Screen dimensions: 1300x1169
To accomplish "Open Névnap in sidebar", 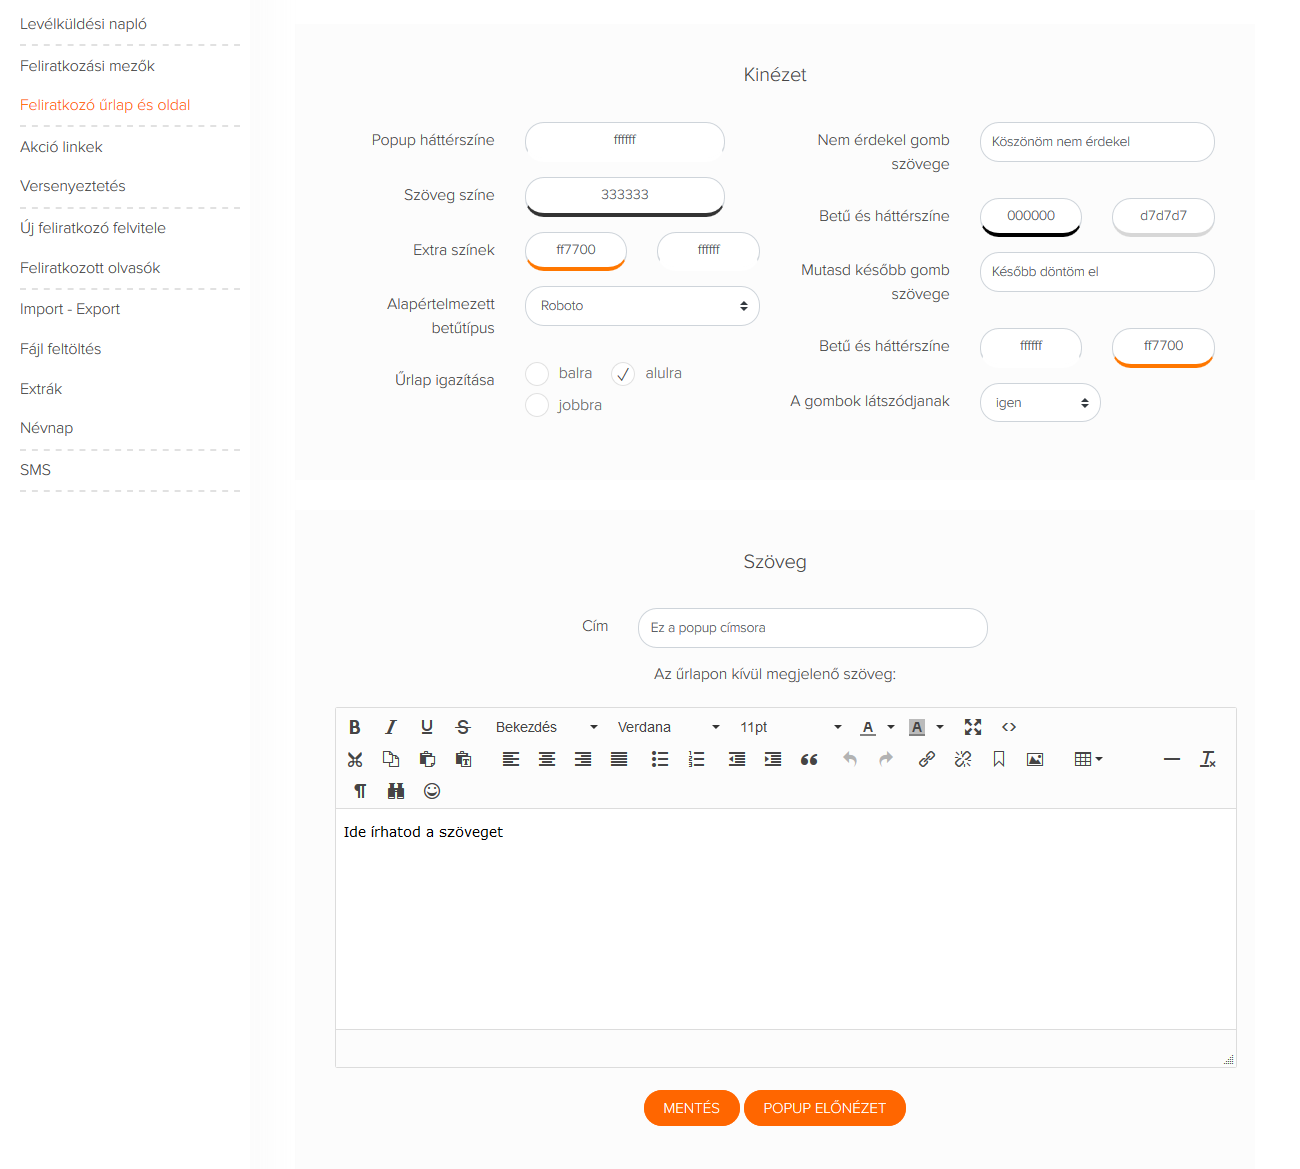I will pos(46,428).
